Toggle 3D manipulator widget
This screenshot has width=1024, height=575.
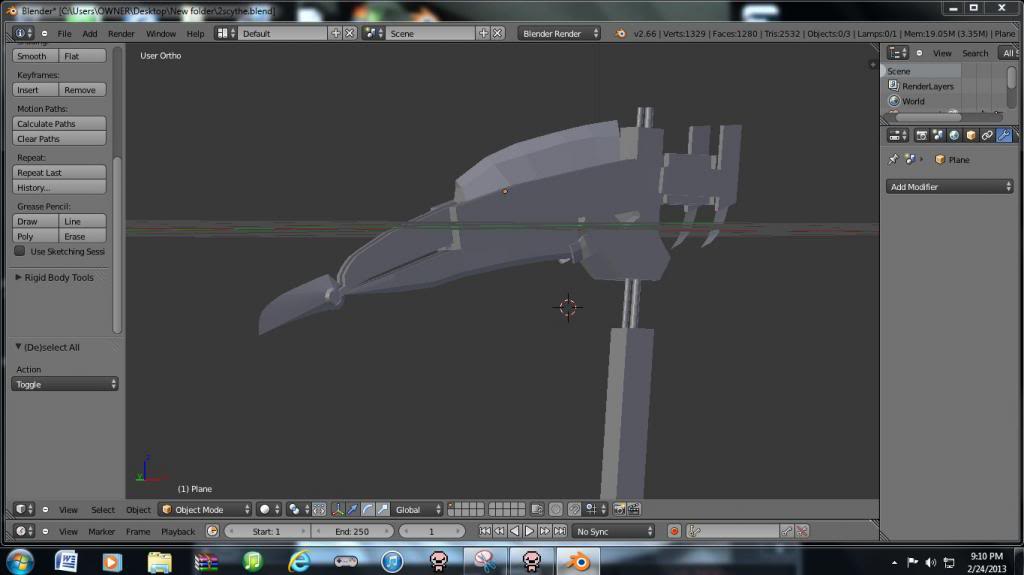[338, 510]
